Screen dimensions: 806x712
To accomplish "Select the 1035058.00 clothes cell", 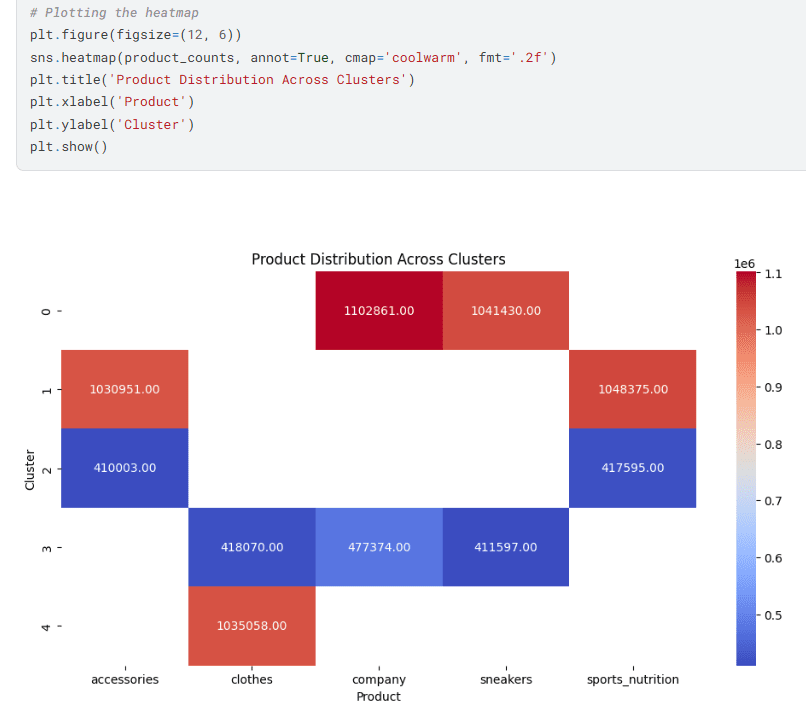I will click(252, 626).
